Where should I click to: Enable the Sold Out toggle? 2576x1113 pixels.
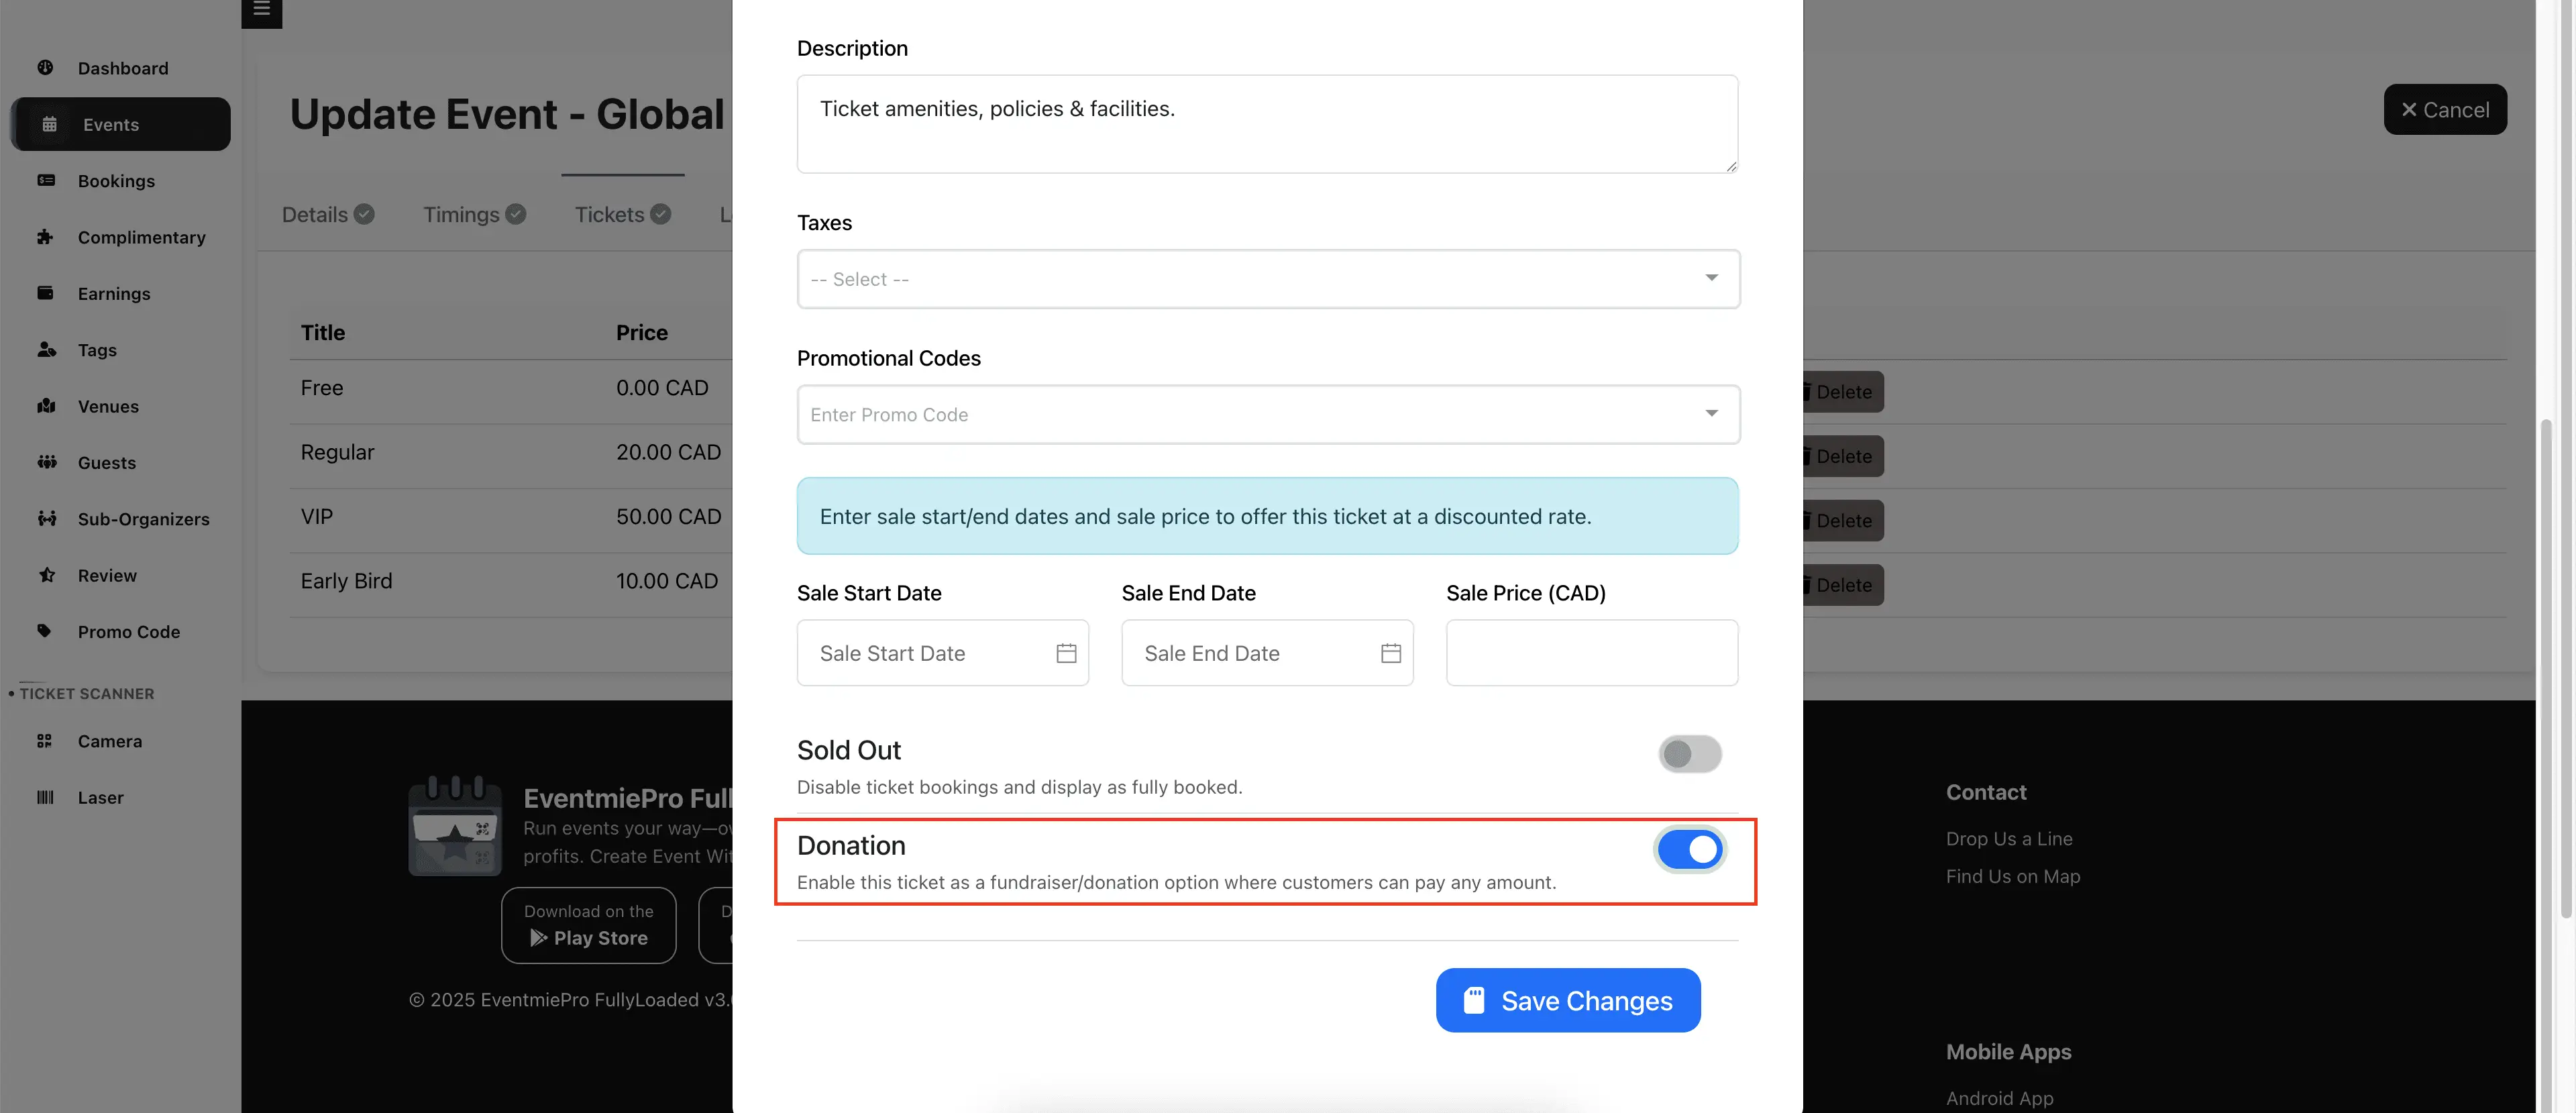pyautogui.click(x=1689, y=754)
